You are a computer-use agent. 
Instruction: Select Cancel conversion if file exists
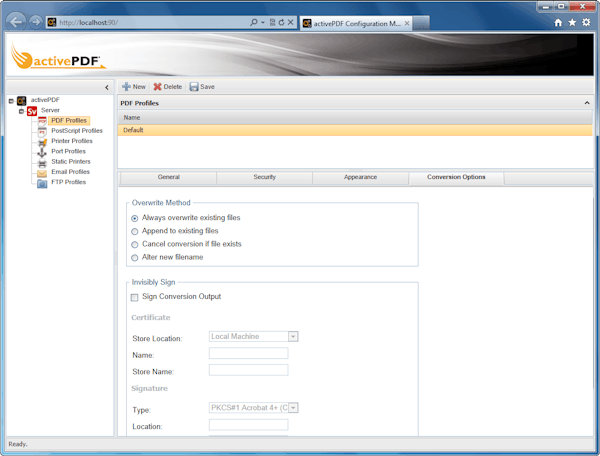pyautogui.click(x=135, y=244)
